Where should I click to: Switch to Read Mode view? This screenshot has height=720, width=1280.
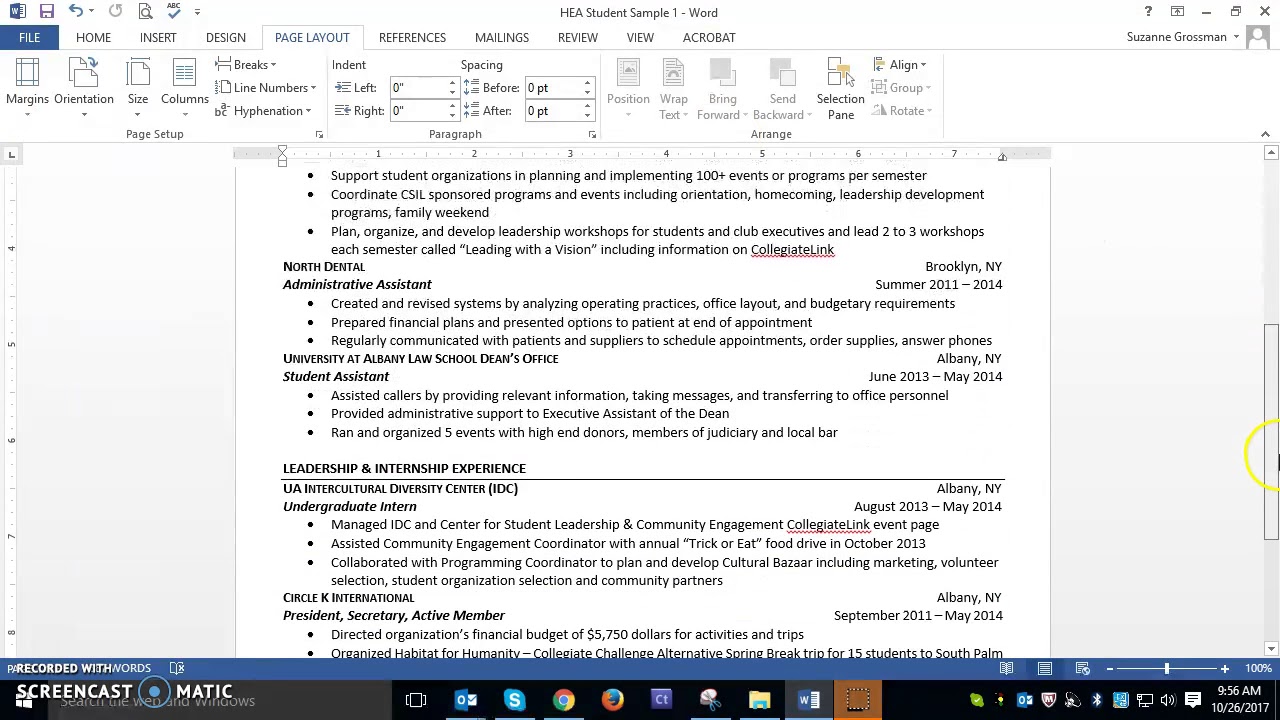pyautogui.click(x=1007, y=668)
